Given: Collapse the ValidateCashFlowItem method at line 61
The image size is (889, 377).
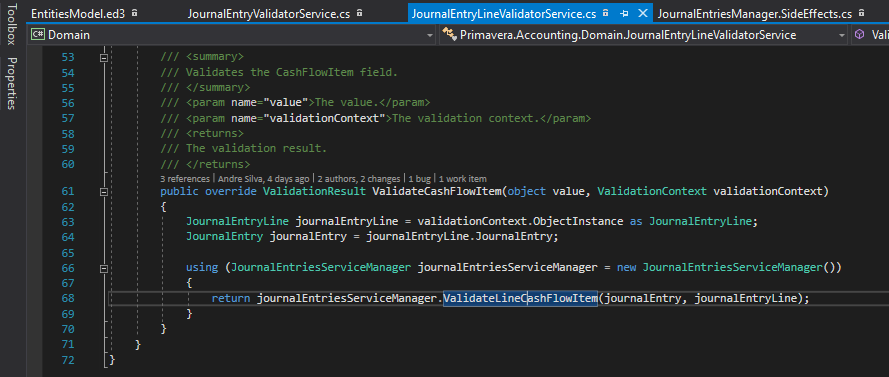Looking at the screenshot, I should click(x=103, y=192).
